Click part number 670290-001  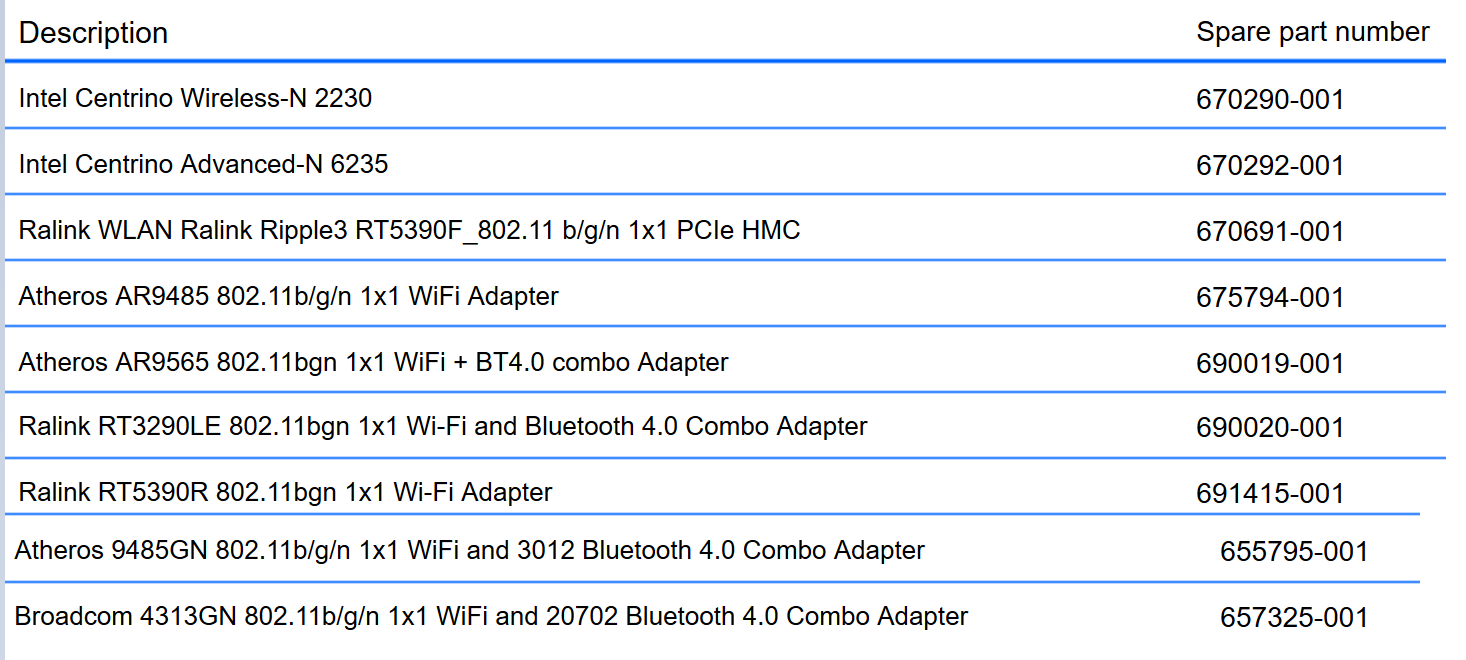tap(1270, 100)
